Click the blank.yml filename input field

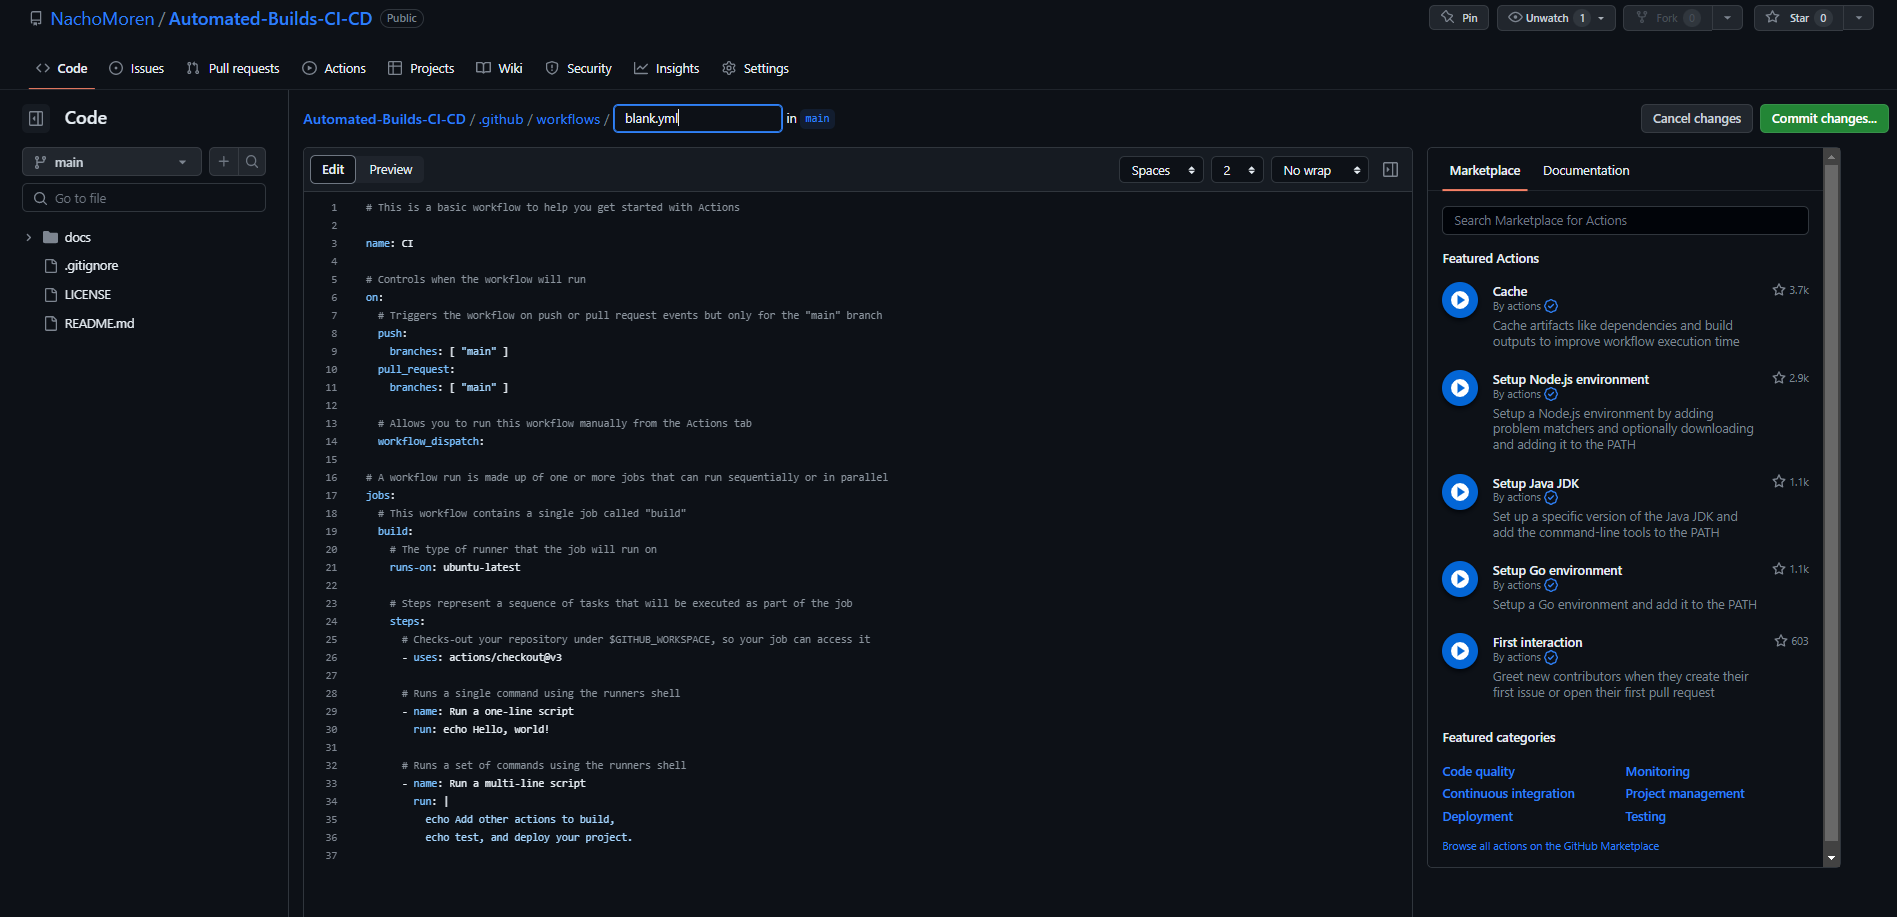click(698, 118)
